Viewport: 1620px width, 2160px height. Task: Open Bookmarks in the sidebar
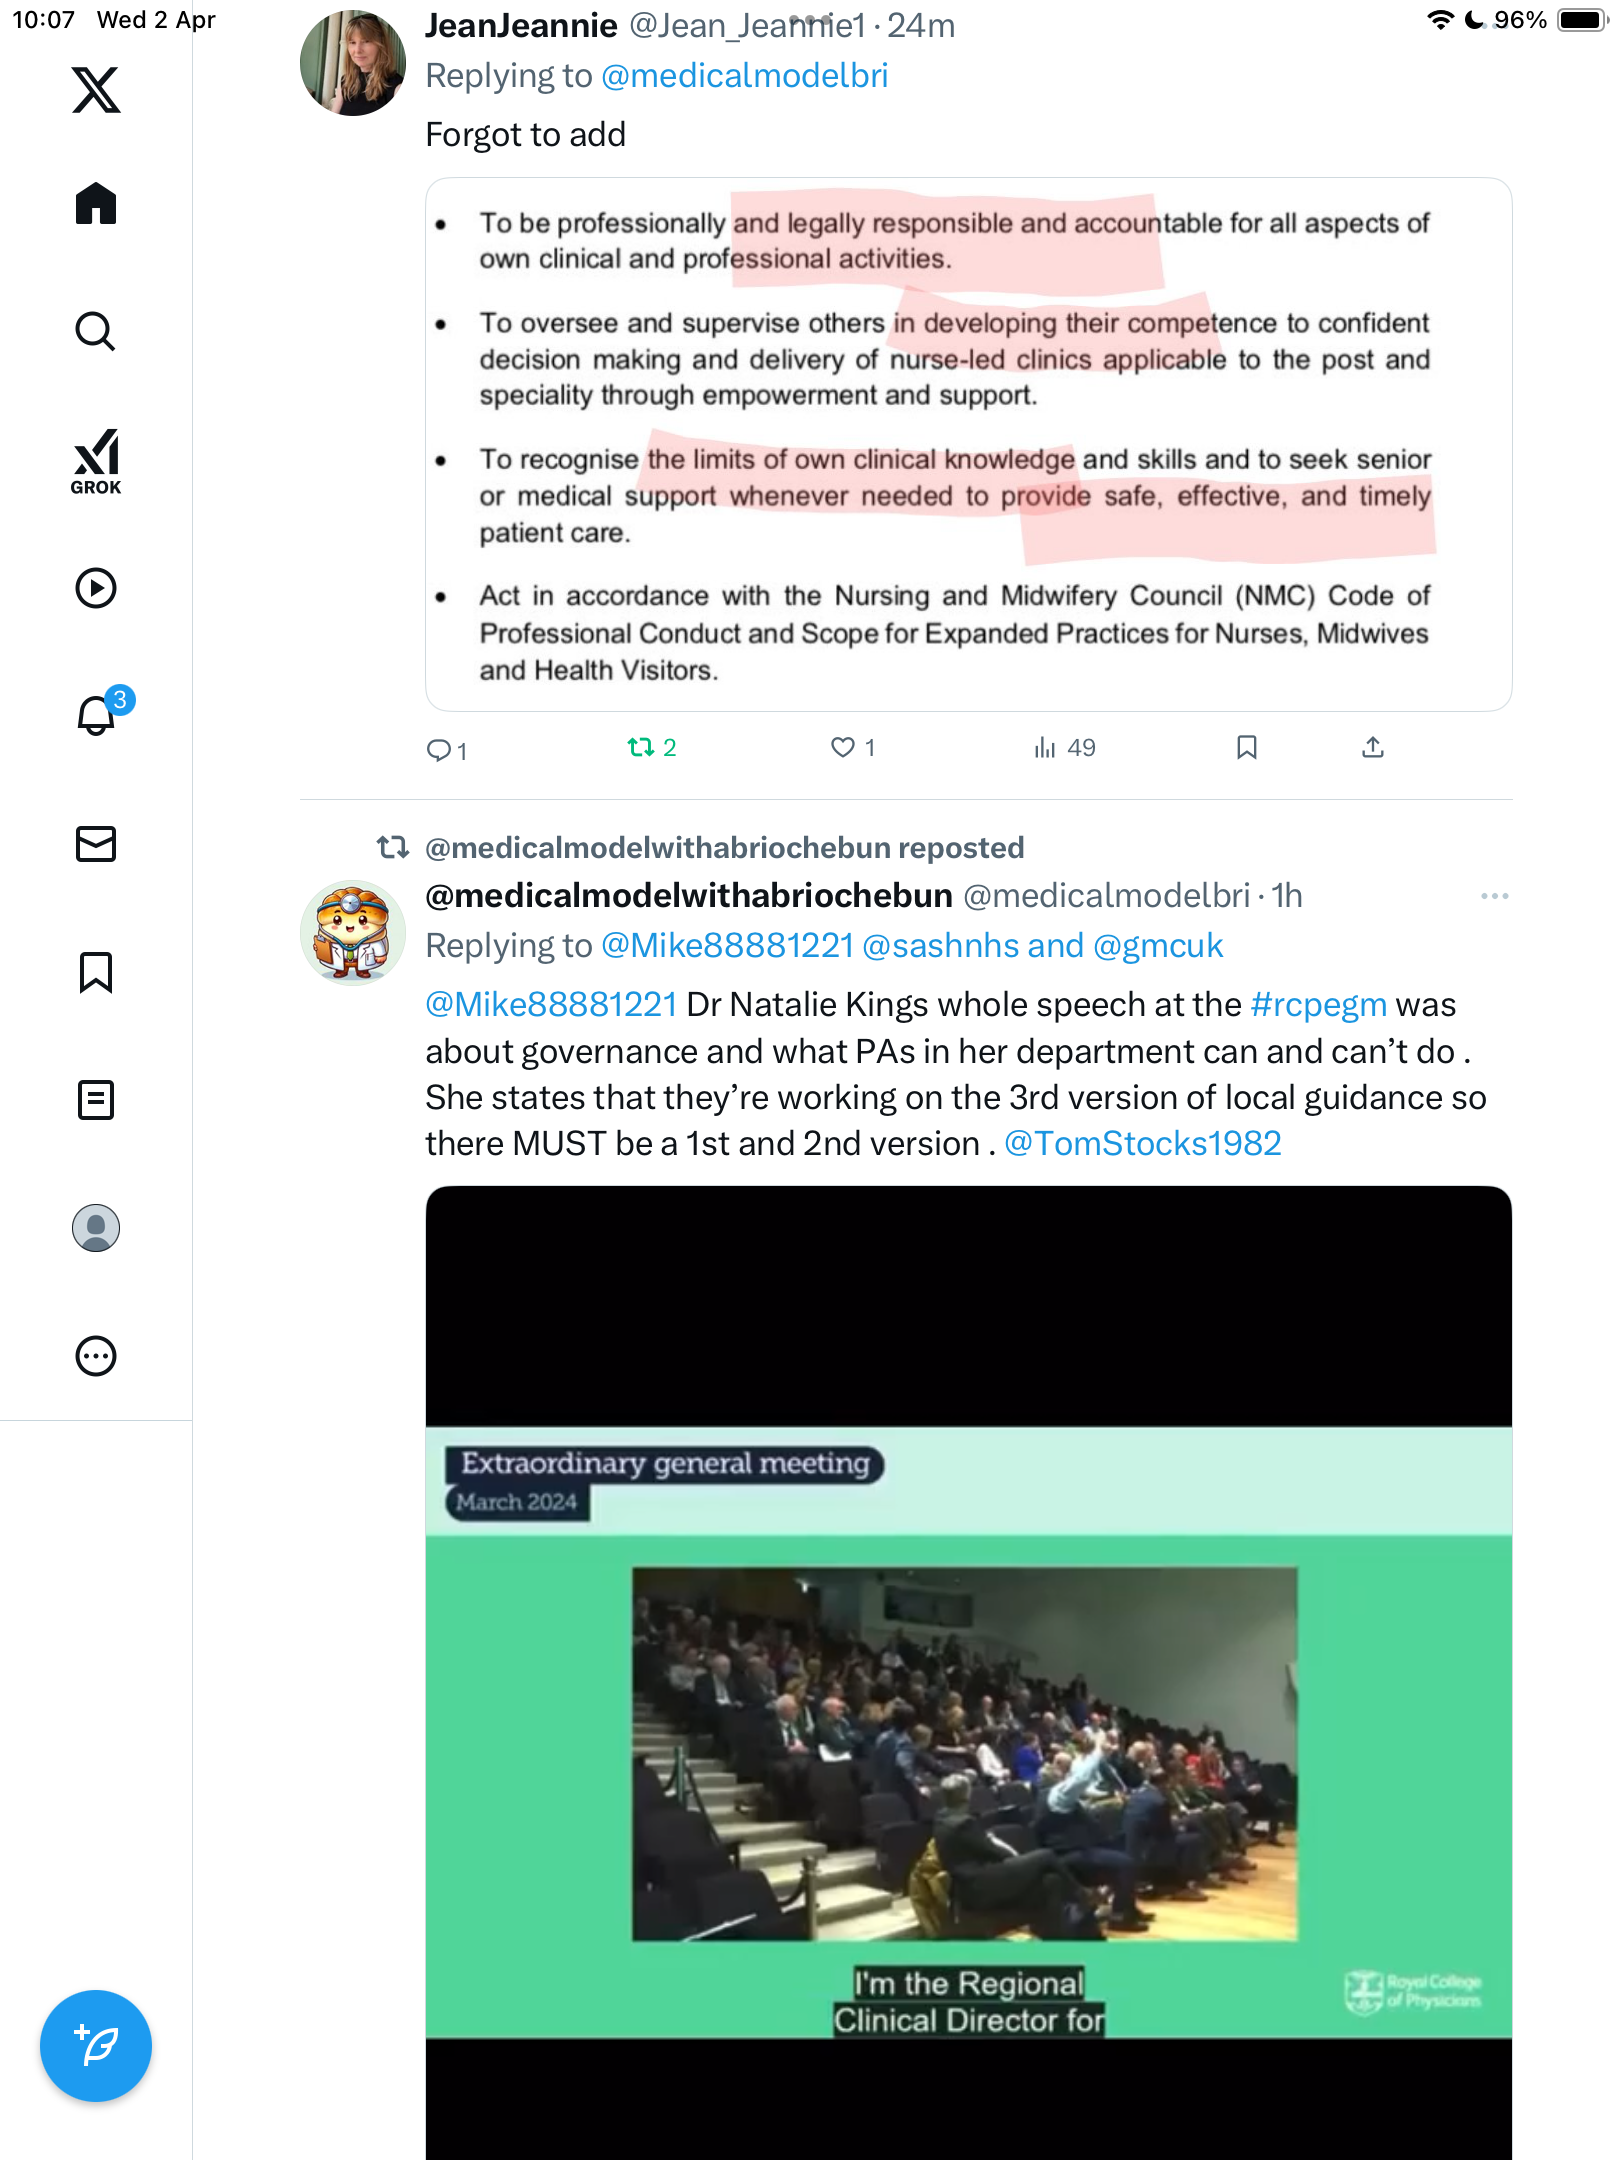96,972
